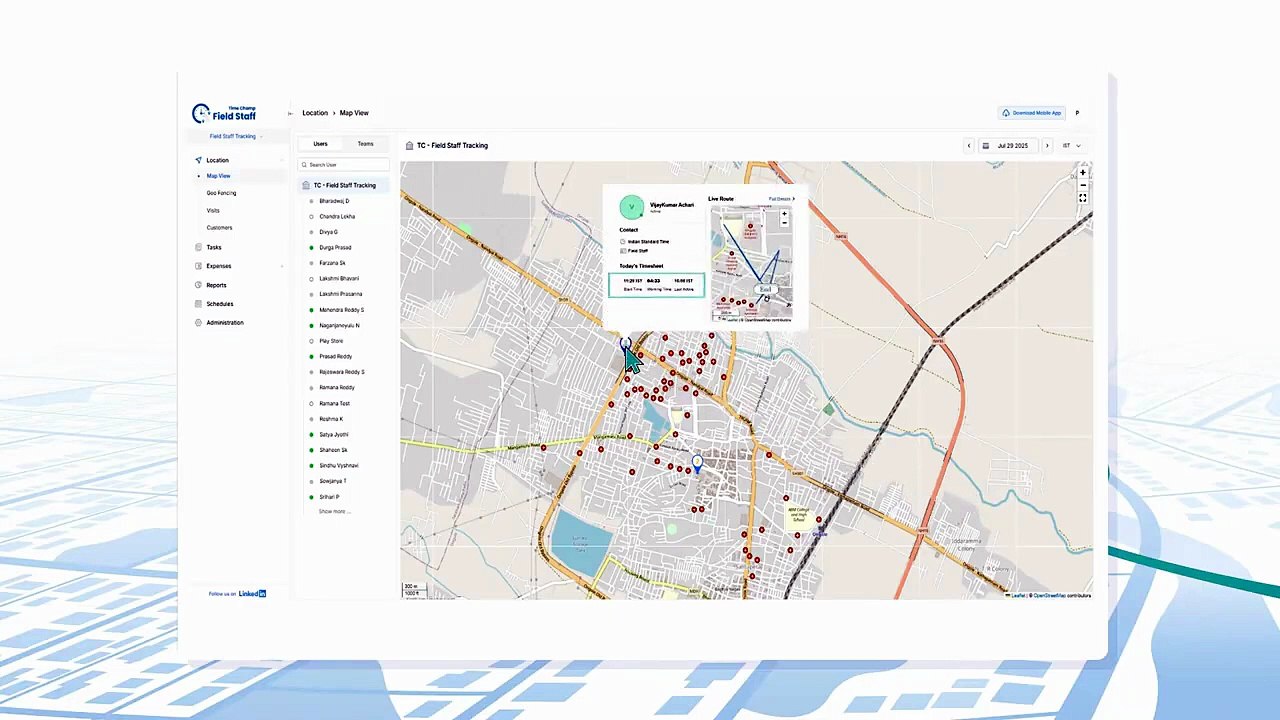1280x720 pixels.
Task: Toggle fullscreen on main map
Action: pos(1083,198)
